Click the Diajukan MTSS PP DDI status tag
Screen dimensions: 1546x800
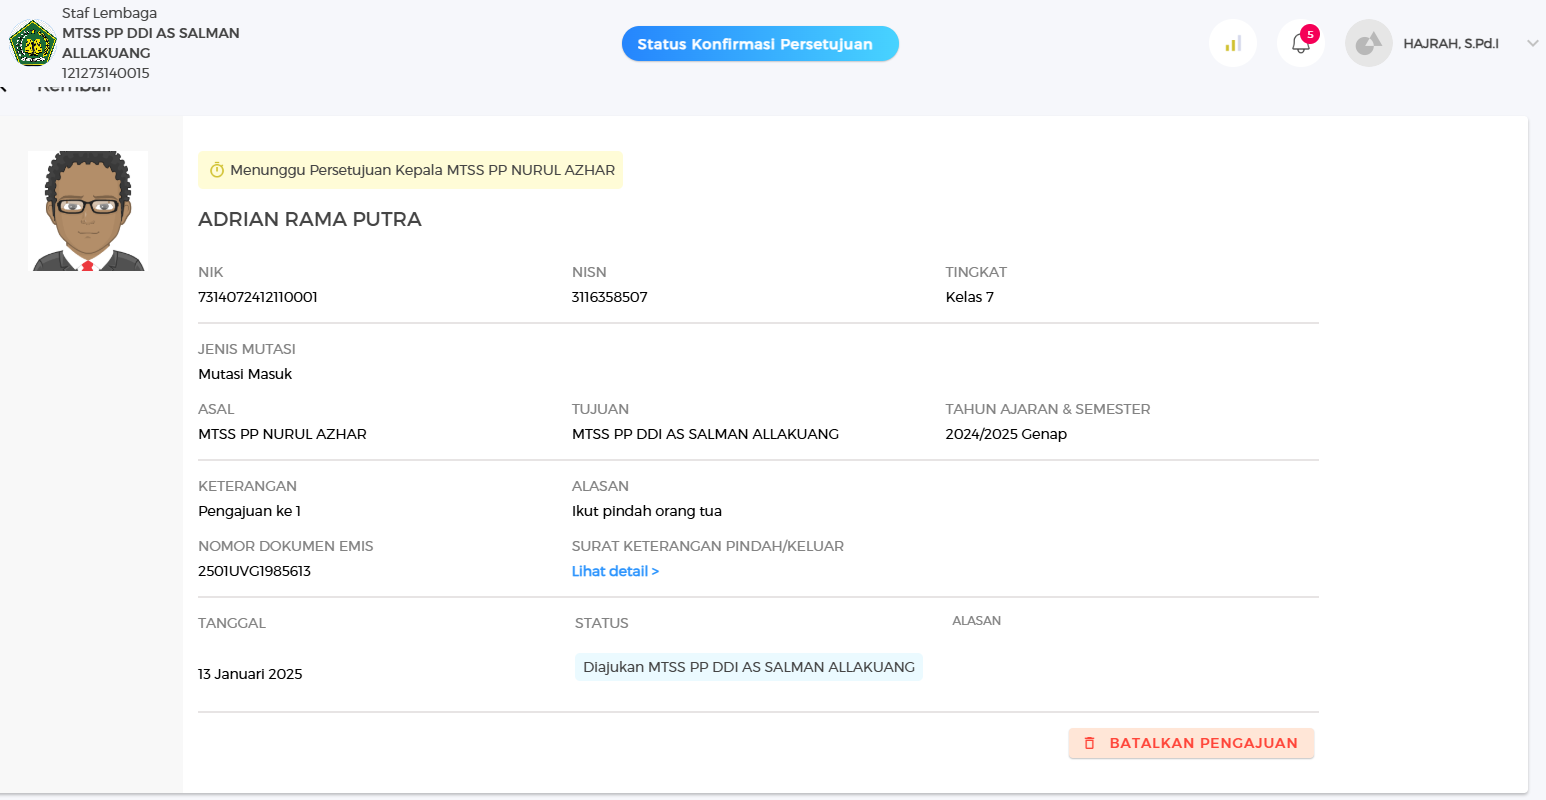749,667
